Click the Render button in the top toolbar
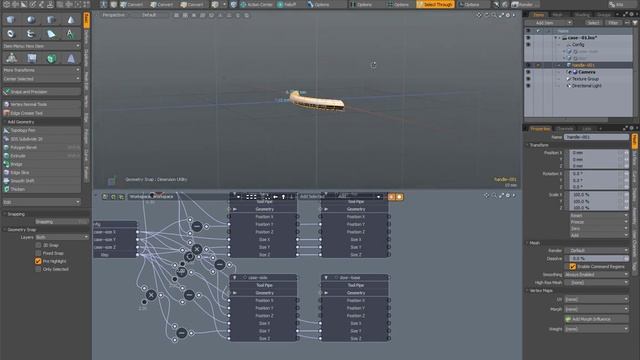The height and width of the screenshot is (360, 640). click(x=525, y=4)
